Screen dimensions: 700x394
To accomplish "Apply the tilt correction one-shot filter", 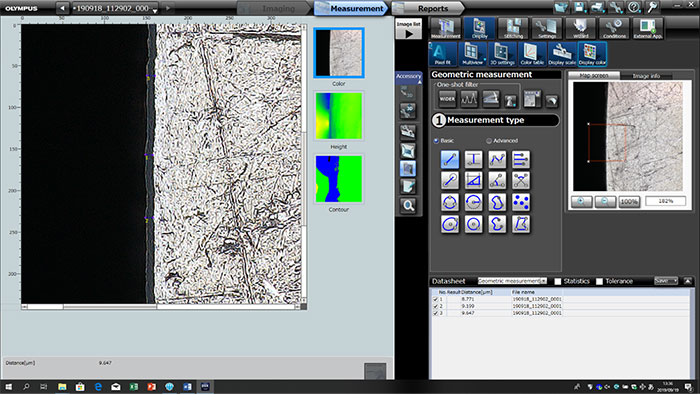I will (x=491, y=99).
